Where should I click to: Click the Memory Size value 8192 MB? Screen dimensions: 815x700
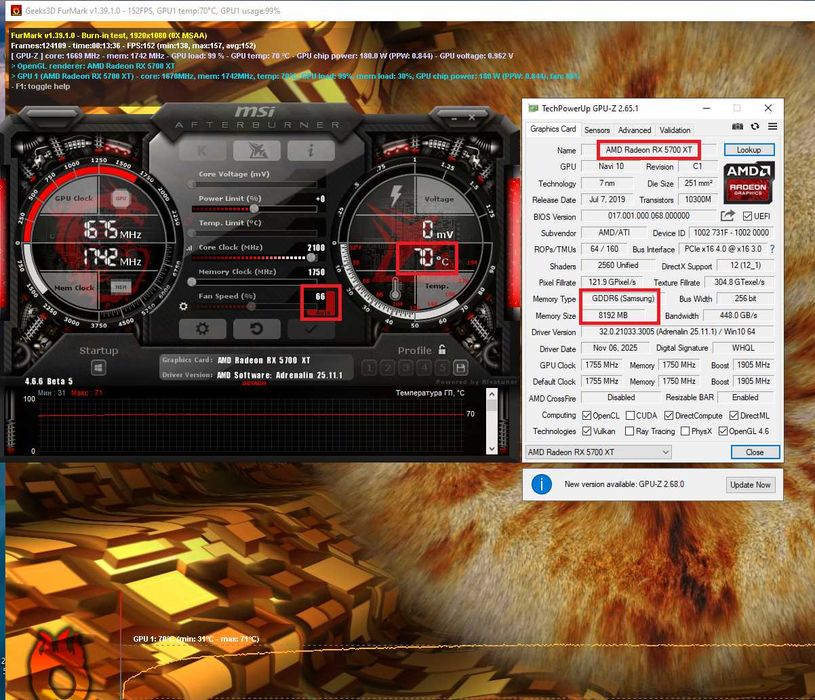coord(613,315)
